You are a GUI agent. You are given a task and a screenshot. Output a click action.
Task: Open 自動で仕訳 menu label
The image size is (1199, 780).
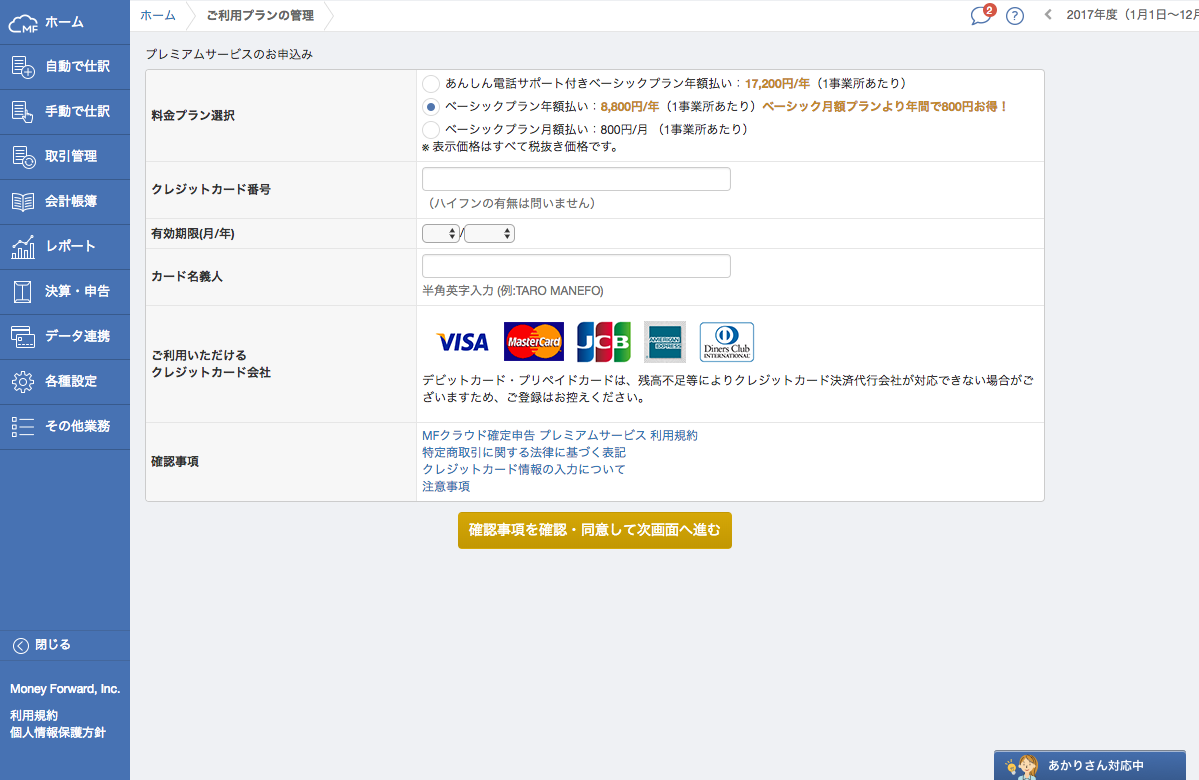[x=77, y=67]
